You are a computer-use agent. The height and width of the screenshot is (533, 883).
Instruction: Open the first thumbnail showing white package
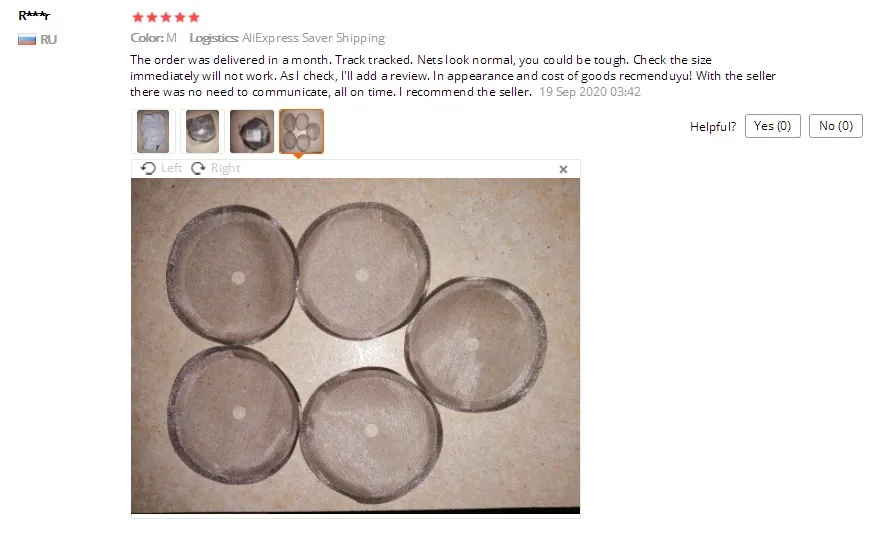tap(153, 131)
